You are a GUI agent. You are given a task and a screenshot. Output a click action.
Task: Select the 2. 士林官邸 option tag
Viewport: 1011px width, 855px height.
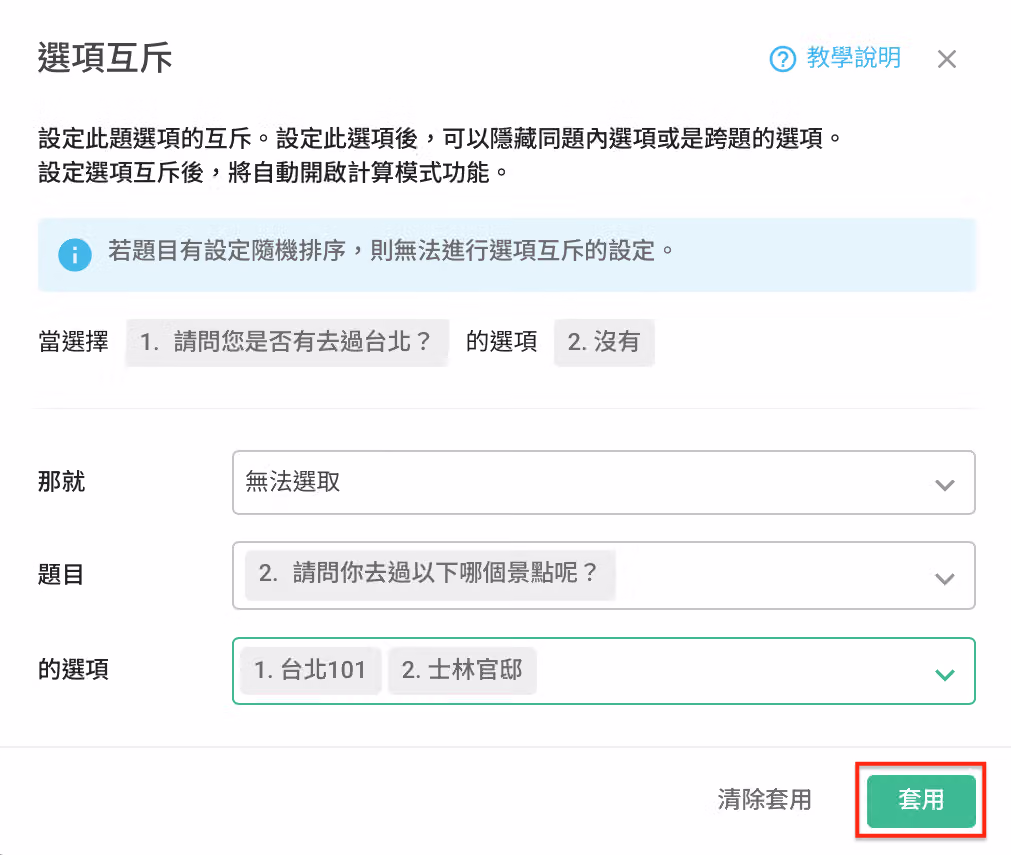pyautogui.click(x=462, y=670)
